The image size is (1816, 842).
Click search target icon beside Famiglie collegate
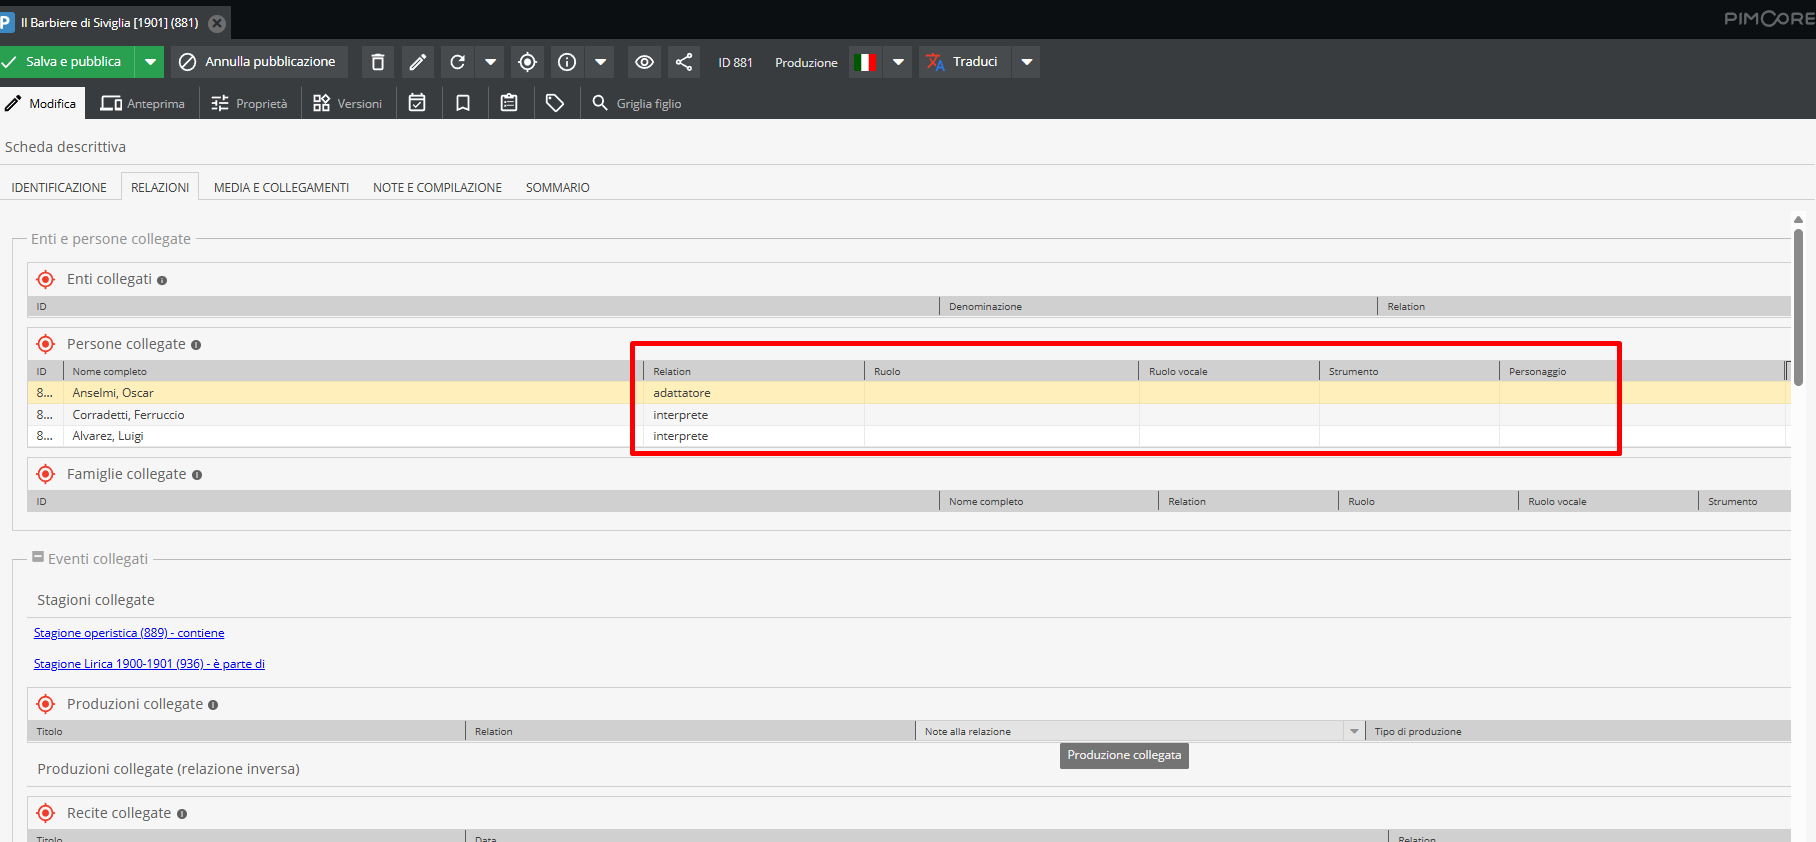pos(46,474)
